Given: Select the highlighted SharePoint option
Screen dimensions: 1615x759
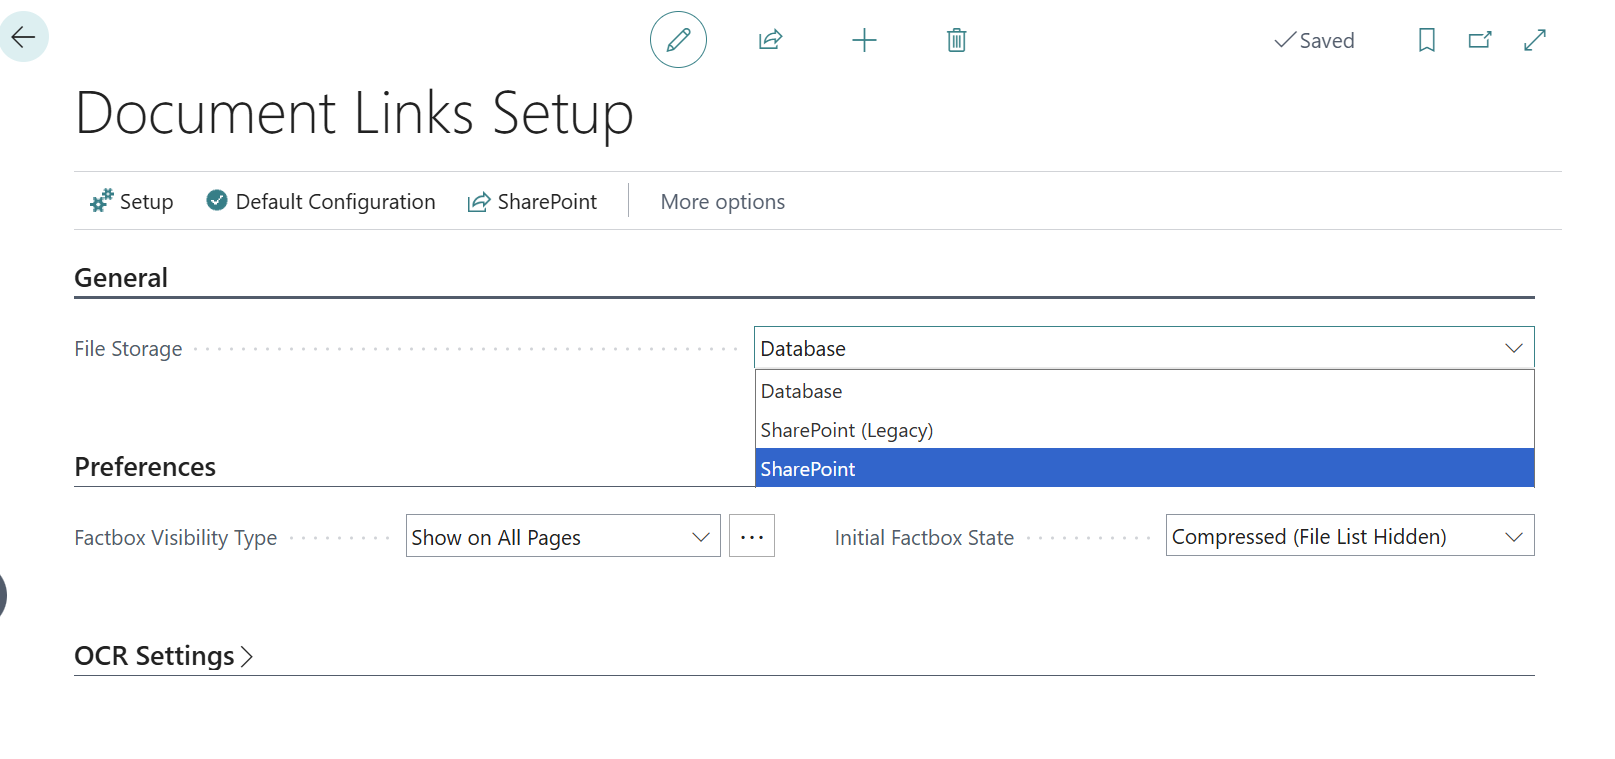Looking at the screenshot, I should coord(808,469).
